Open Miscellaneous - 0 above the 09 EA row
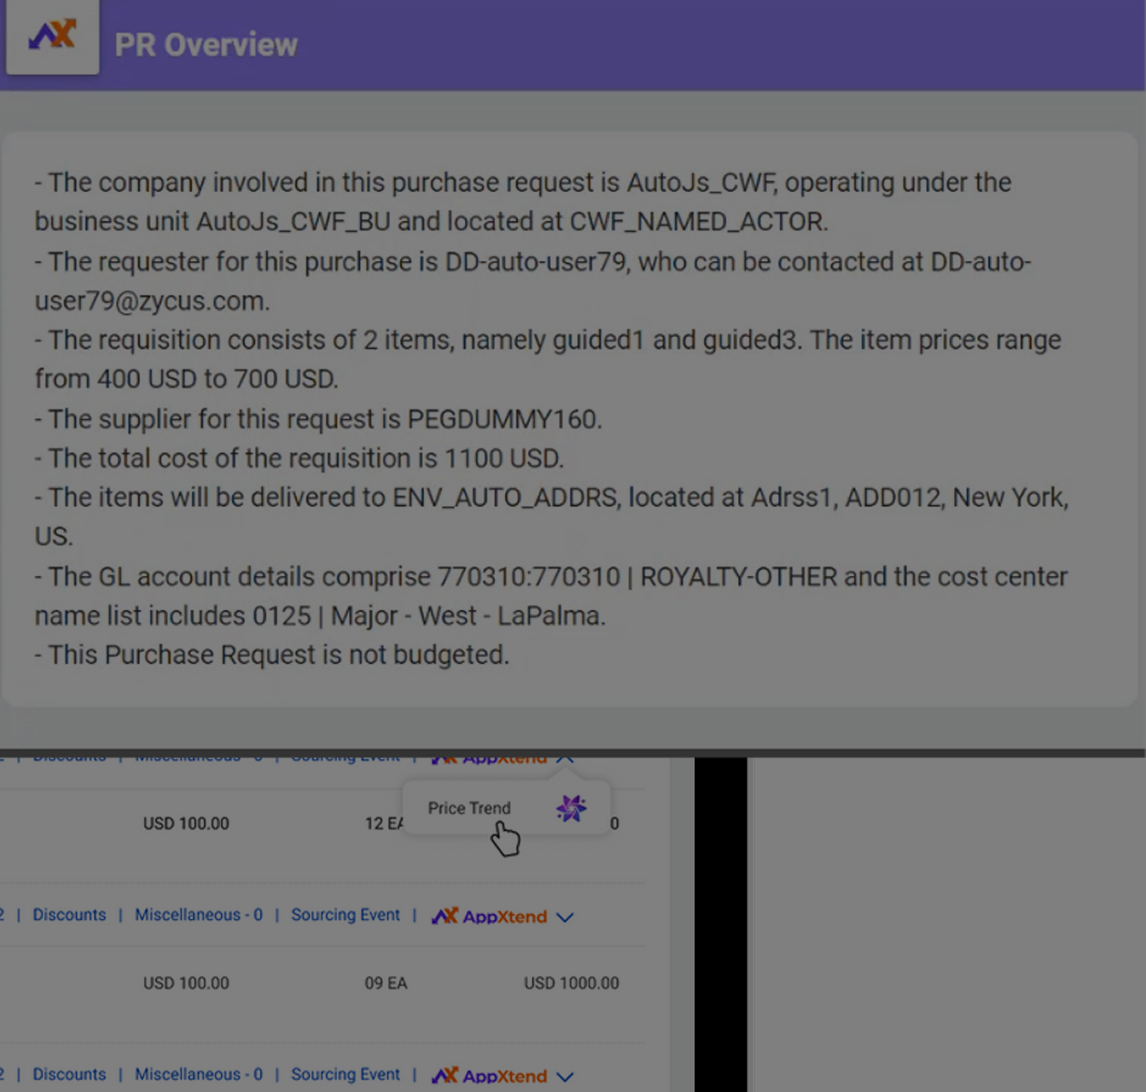Screen dimensions: 1146x1092 [198, 915]
